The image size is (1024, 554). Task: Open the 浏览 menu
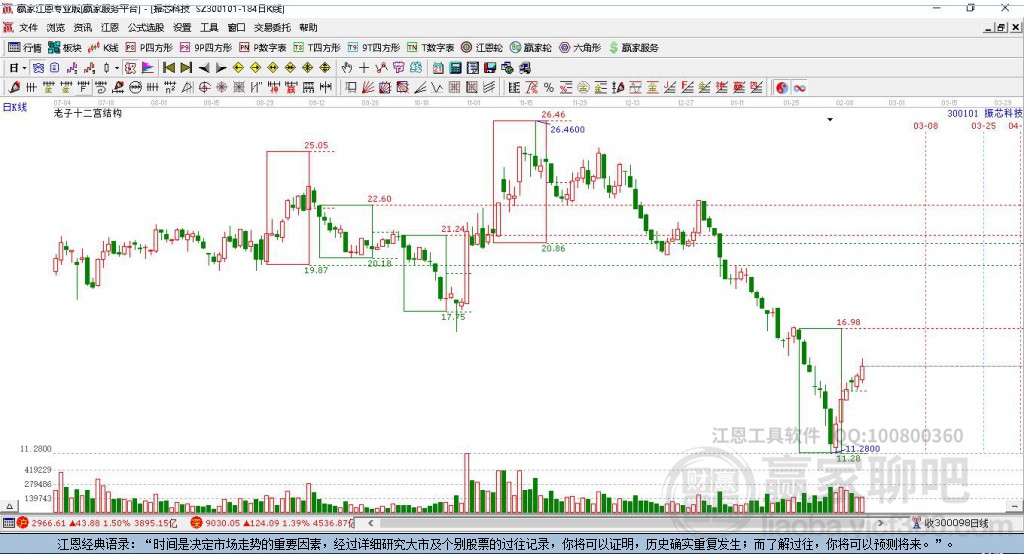coord(56,27)
